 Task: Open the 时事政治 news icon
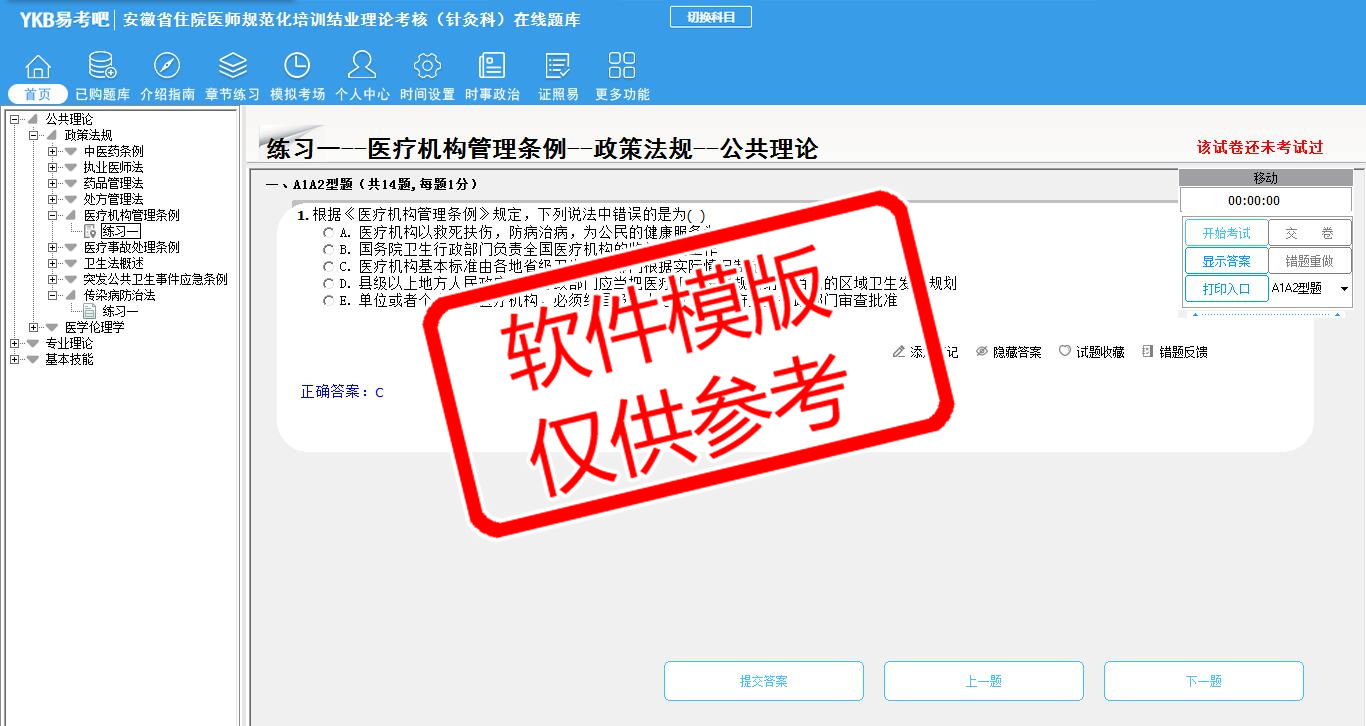[492, 67]
